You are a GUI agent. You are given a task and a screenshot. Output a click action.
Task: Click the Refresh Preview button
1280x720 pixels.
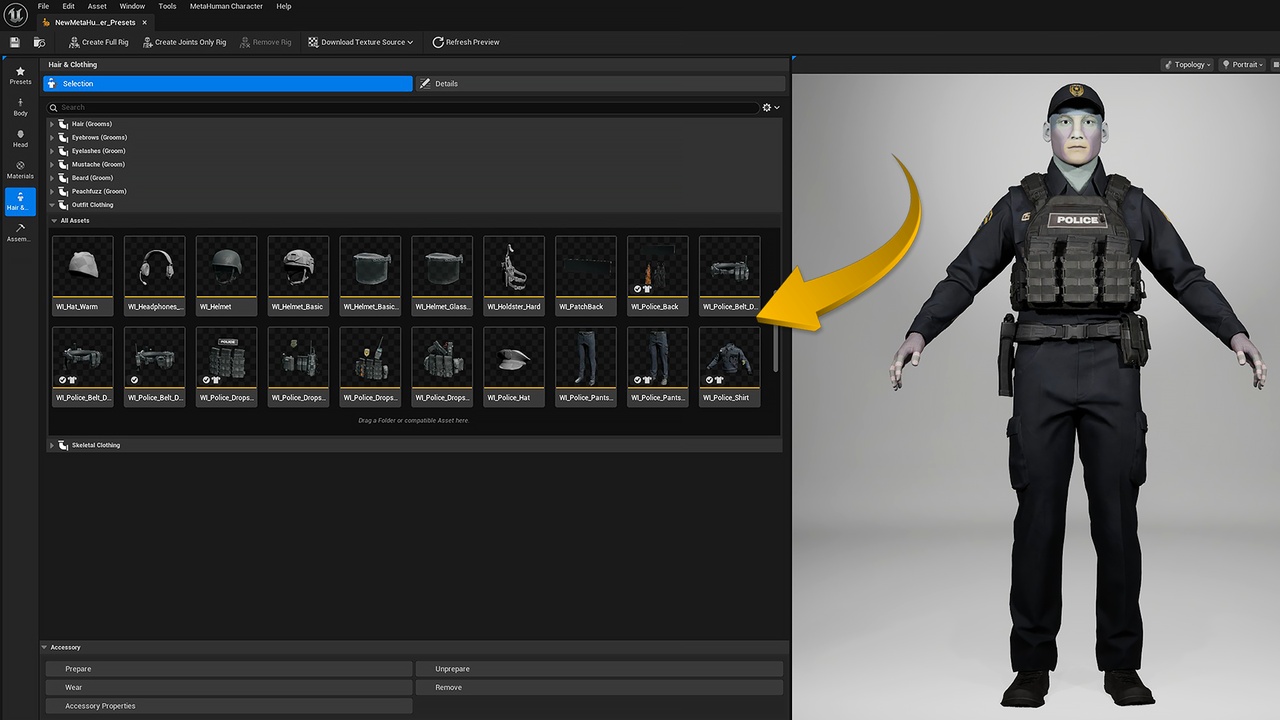pos(466,42)
